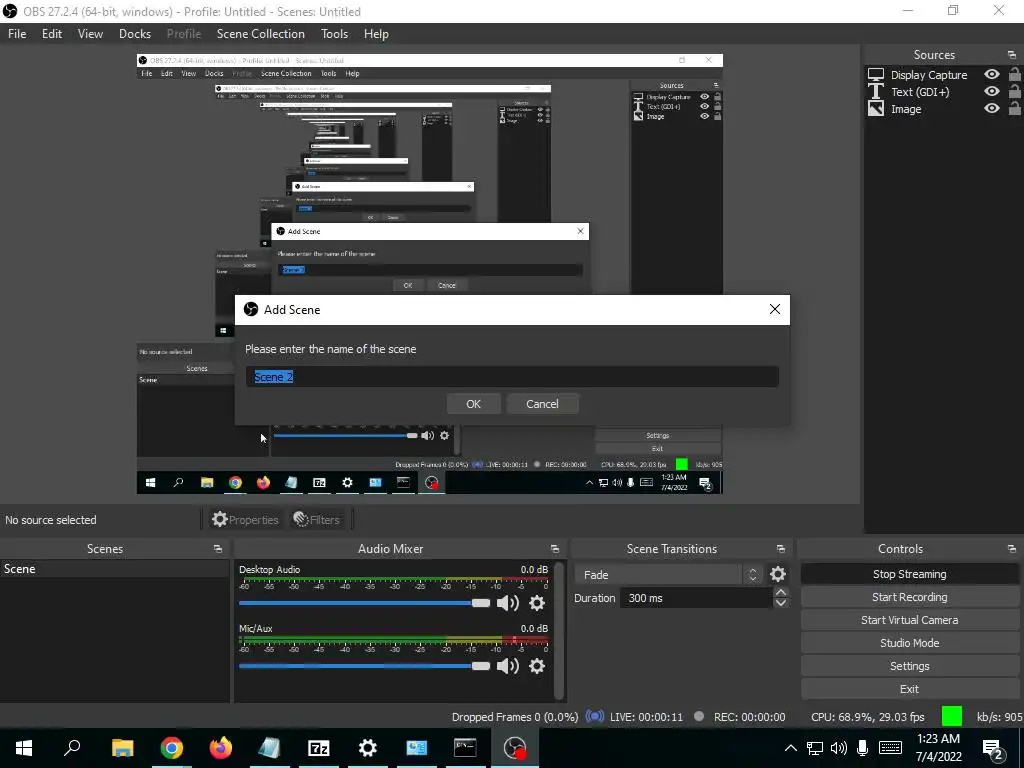Viewport: 1024px width, 768px height.
Task: Open the notification center icon
Action: coord(993,748)
